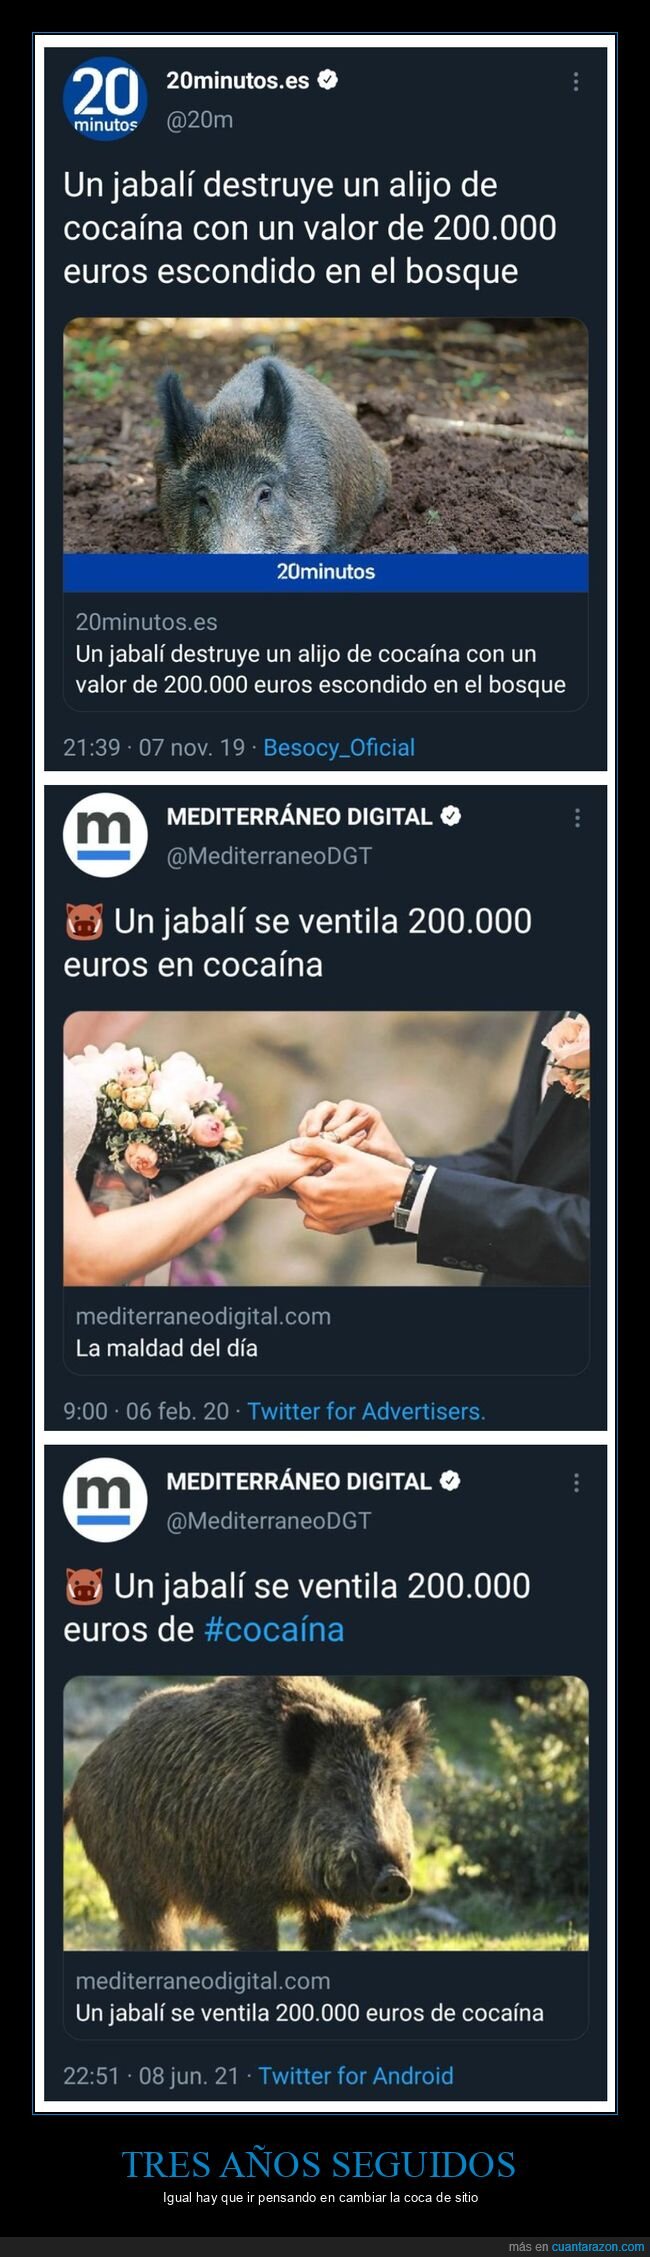Open 'La maldad del día' link card
The height and width of the screenshot is (2257, 650).
(x=326, y=1332)
